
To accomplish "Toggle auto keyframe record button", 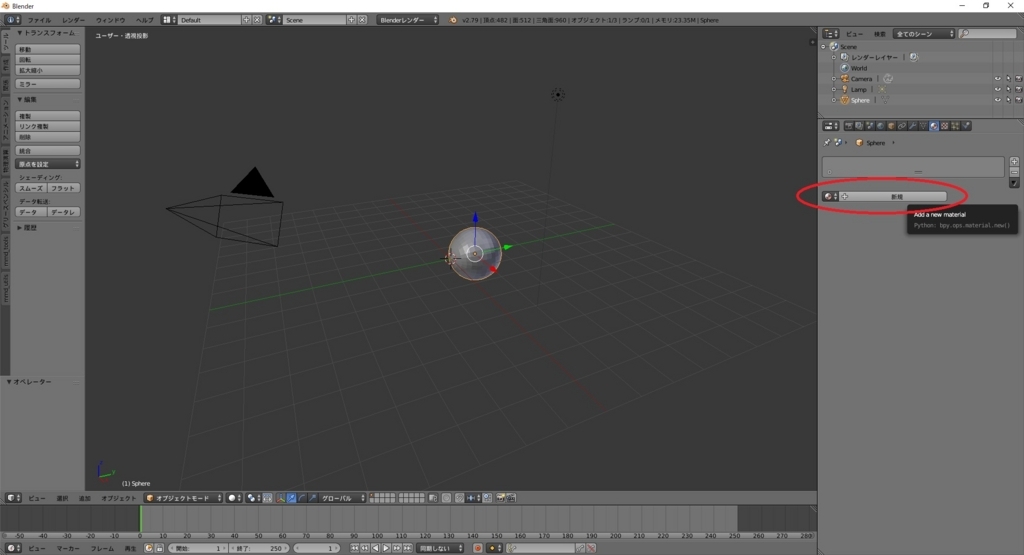I will pos(477,548).
